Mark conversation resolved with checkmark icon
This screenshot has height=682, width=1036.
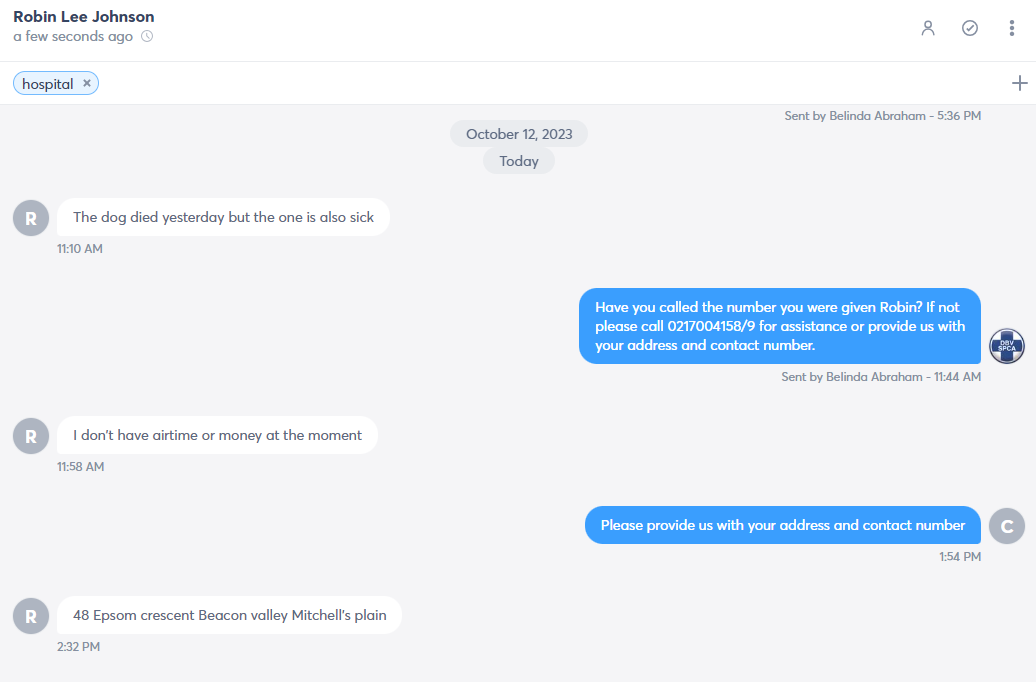pos(969,28)
